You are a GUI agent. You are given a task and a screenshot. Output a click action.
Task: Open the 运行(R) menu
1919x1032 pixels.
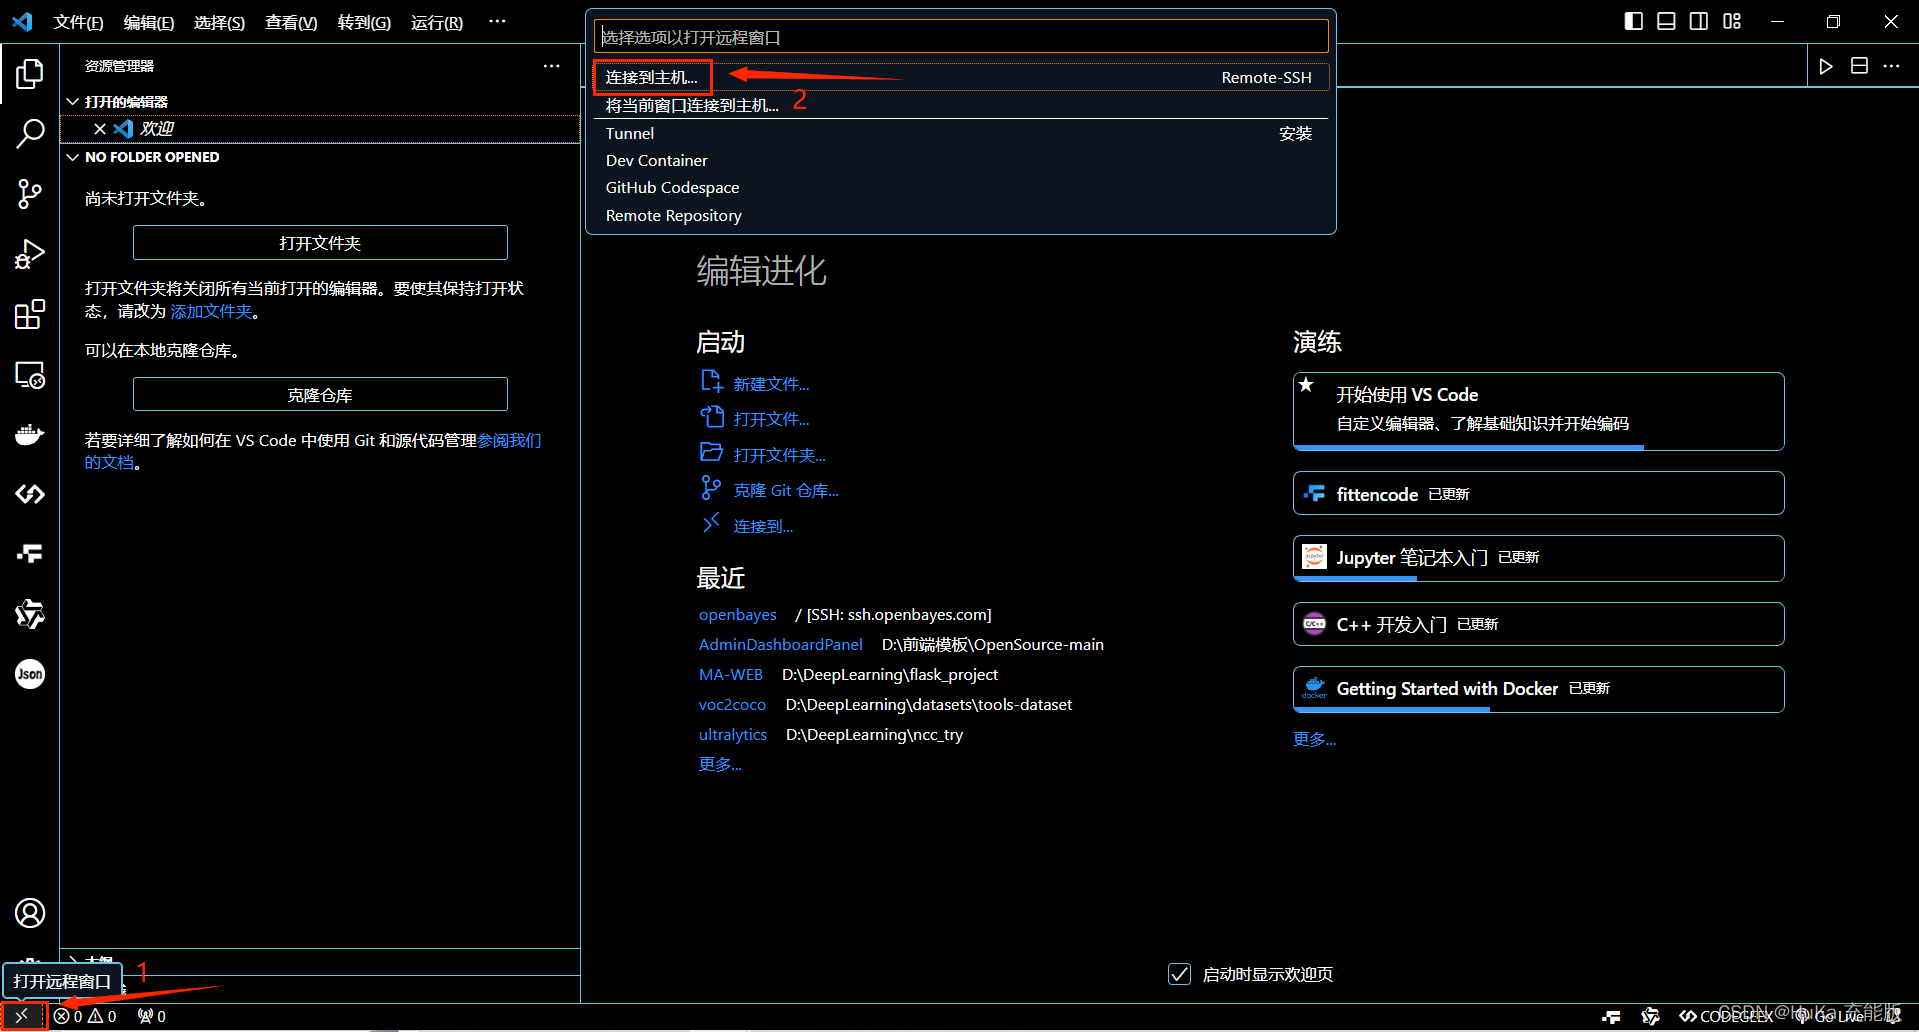coord(437,22)
